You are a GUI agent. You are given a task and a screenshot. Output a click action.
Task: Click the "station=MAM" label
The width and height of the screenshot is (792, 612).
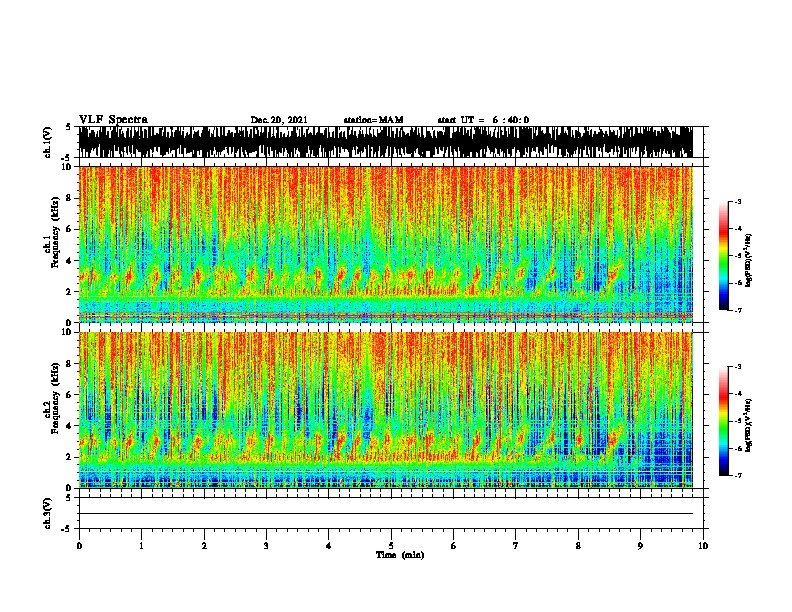click(373, 120)
